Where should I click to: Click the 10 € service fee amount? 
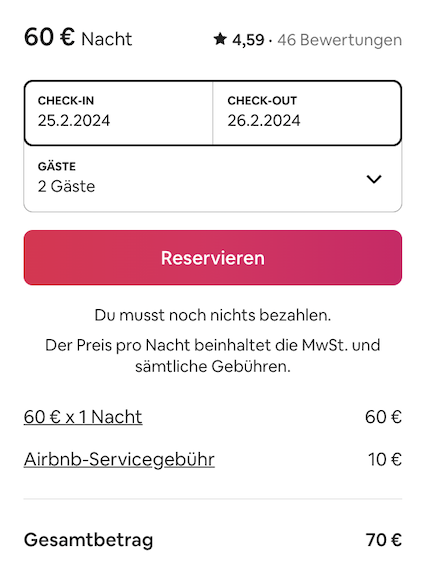coord(385,459)
